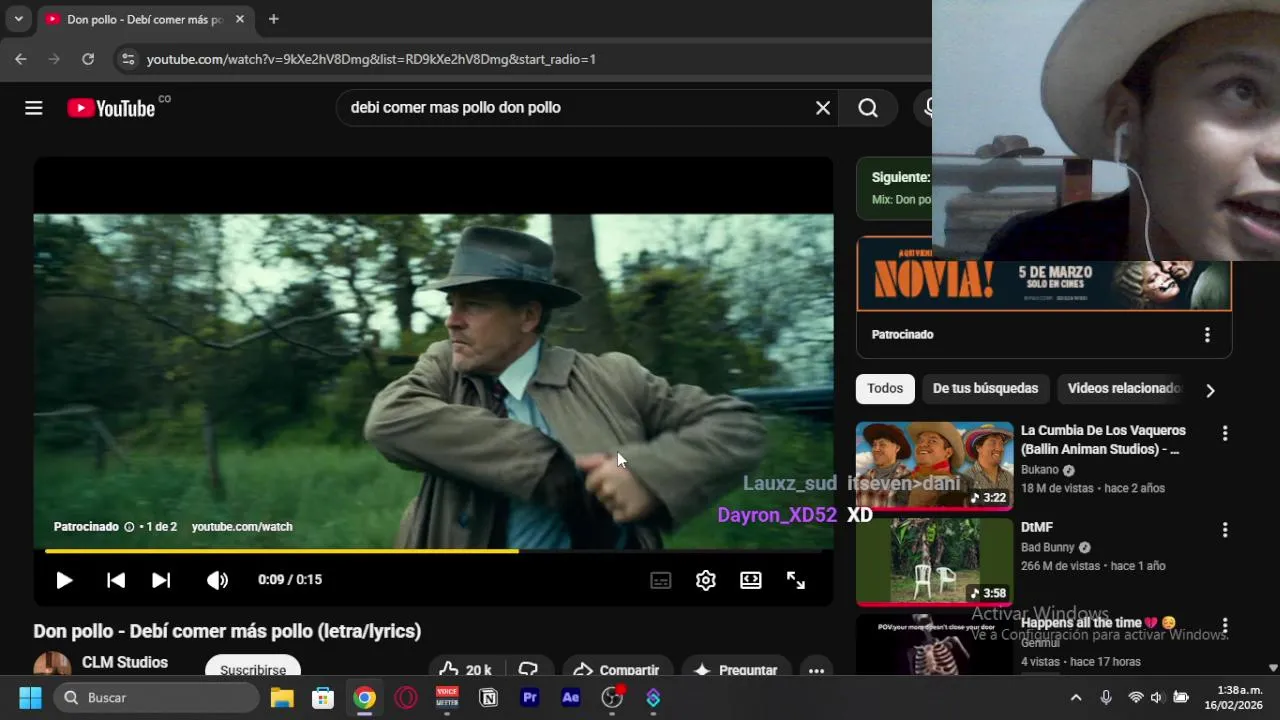Switch the video to fullscreen

pyautogui.click(x=796, y=580)
